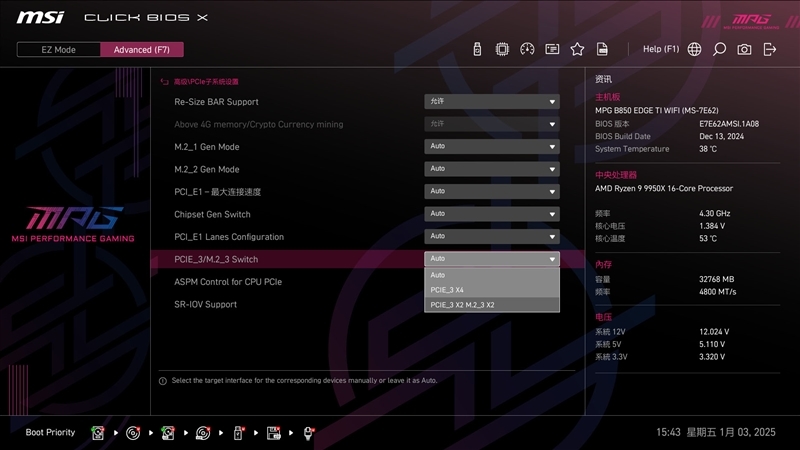Open the hardware monitor gauge icon

click(x=527, y=49)
